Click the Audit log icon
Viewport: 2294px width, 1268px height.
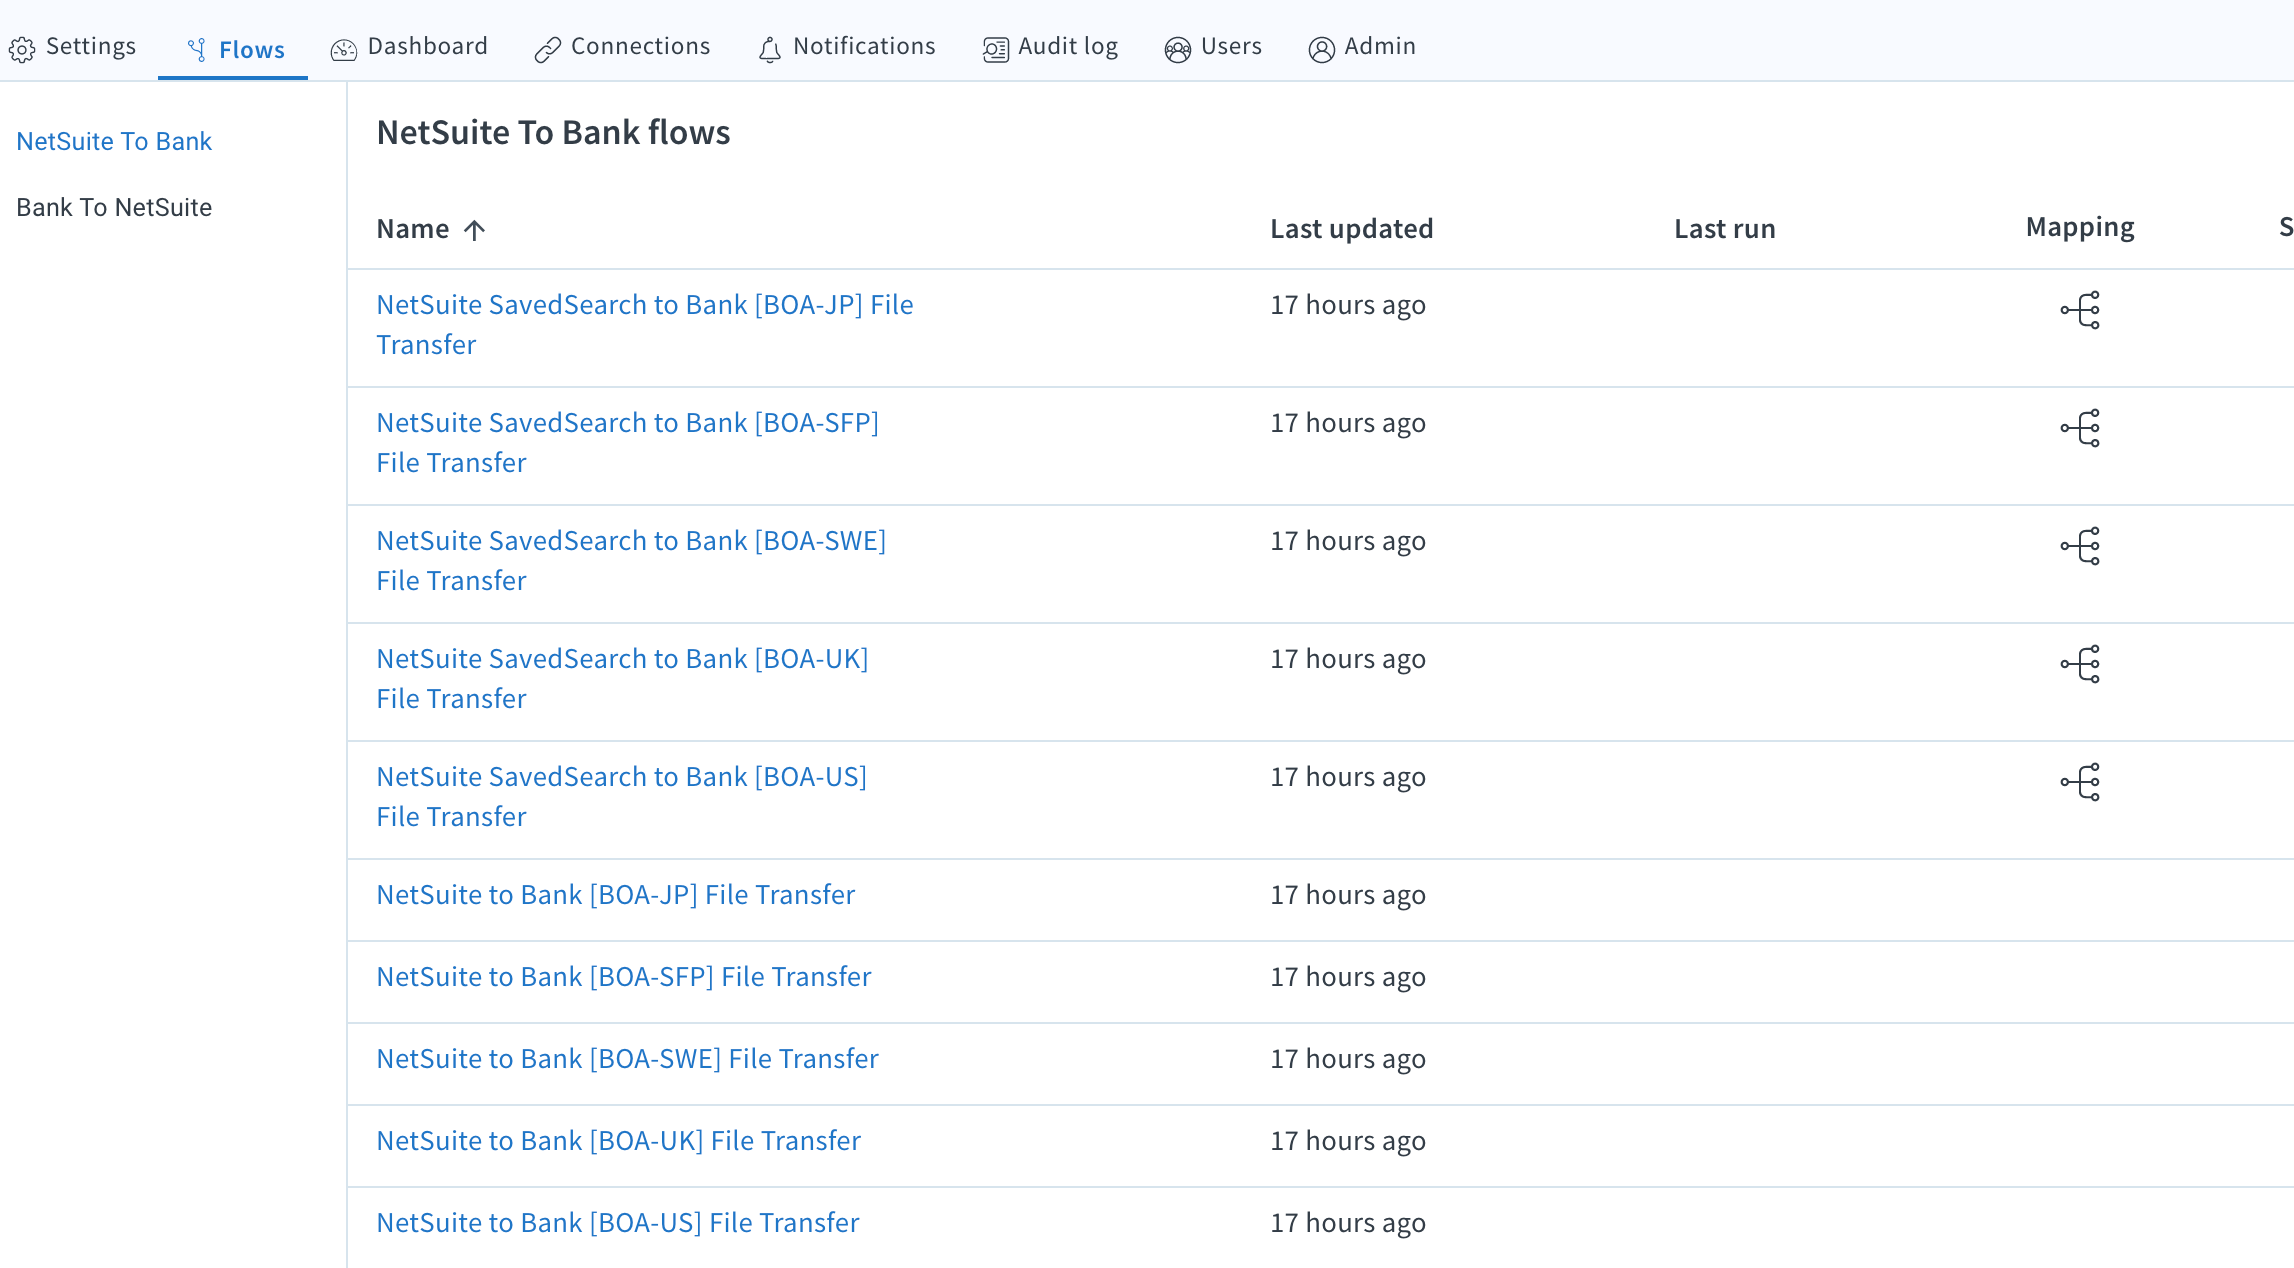pos(996,50)
